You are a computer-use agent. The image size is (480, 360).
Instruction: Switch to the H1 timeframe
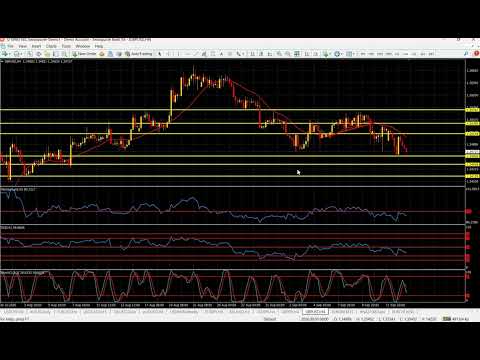click(397, 54)
